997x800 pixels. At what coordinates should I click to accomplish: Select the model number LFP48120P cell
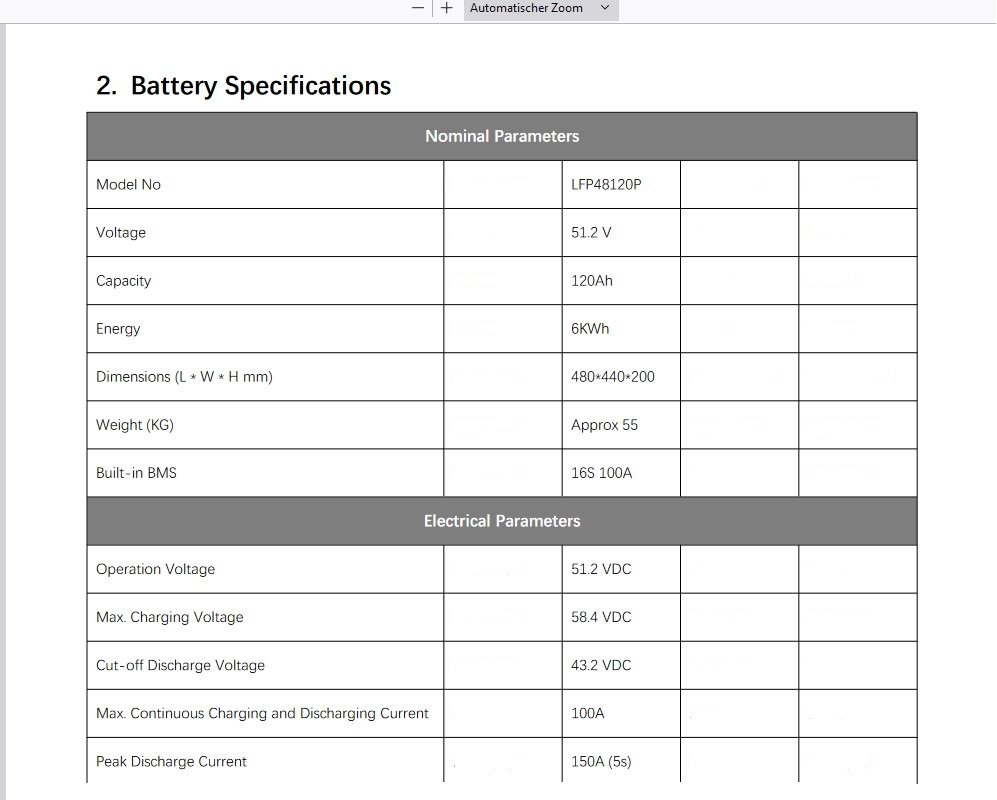[x=605, y=184]
